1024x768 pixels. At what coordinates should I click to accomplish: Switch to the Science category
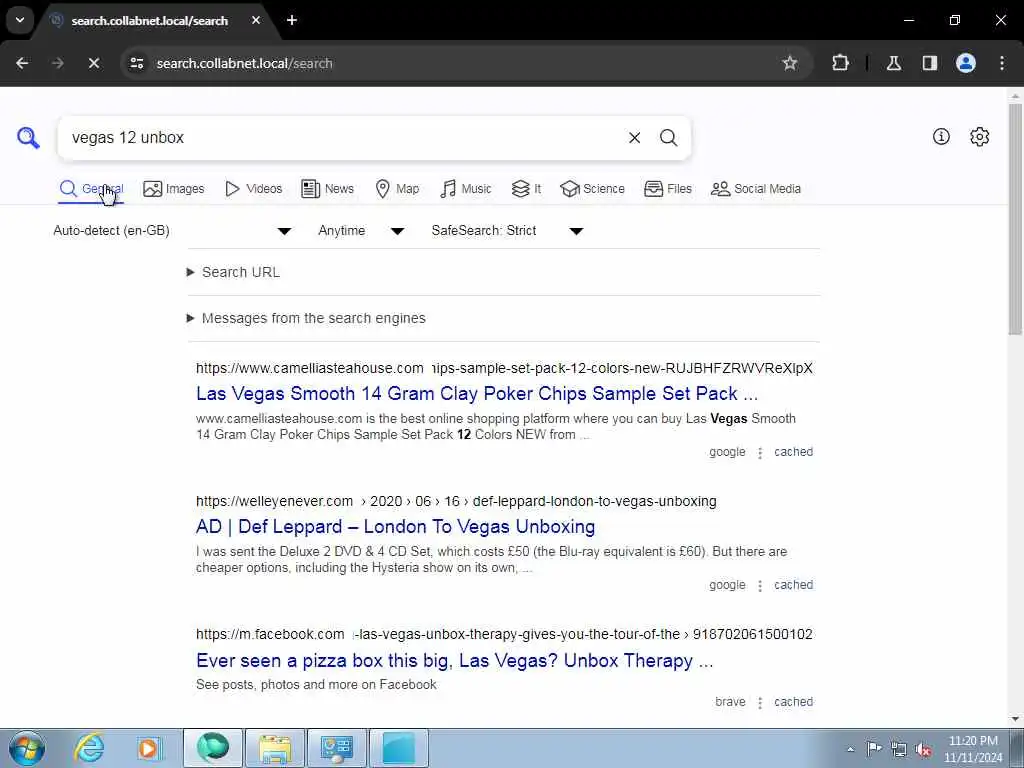(x=592, y=189)
